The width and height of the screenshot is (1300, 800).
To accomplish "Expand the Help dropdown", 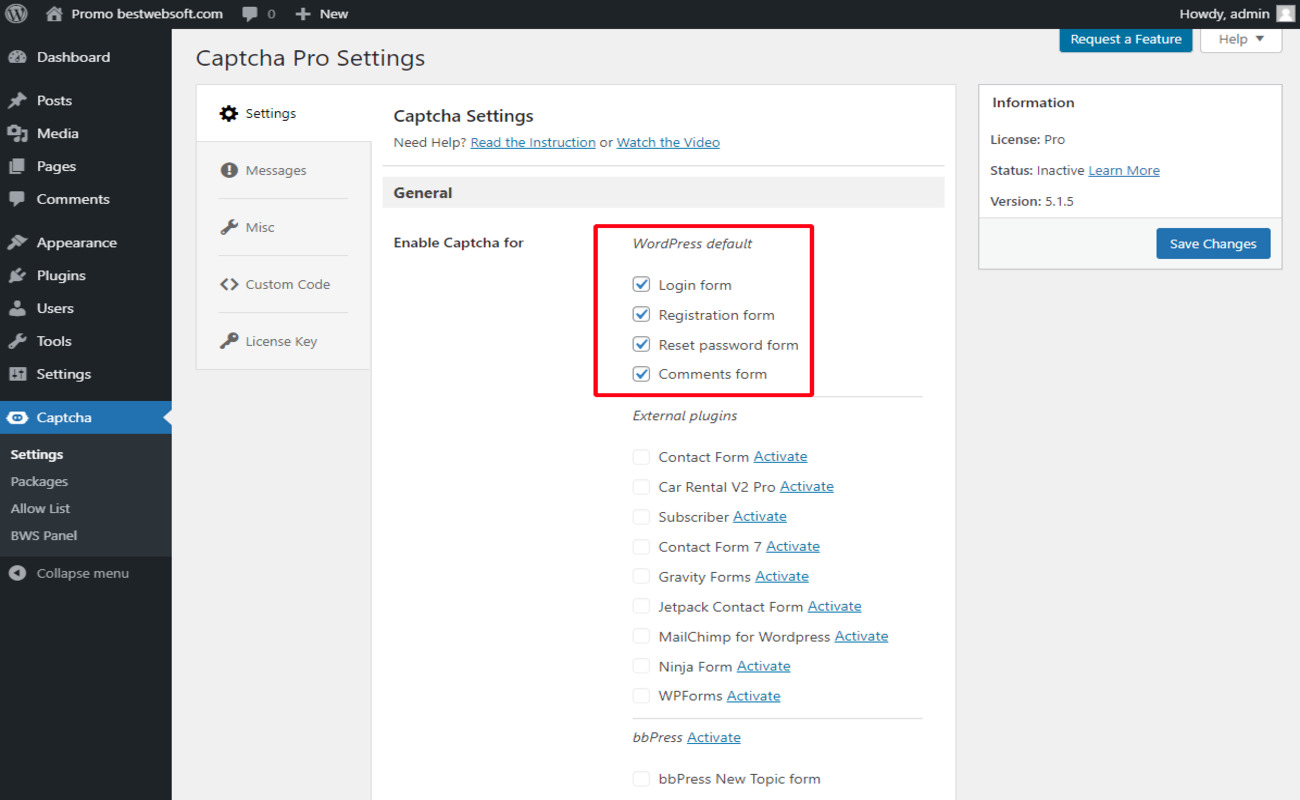I will pos(1241,39).
